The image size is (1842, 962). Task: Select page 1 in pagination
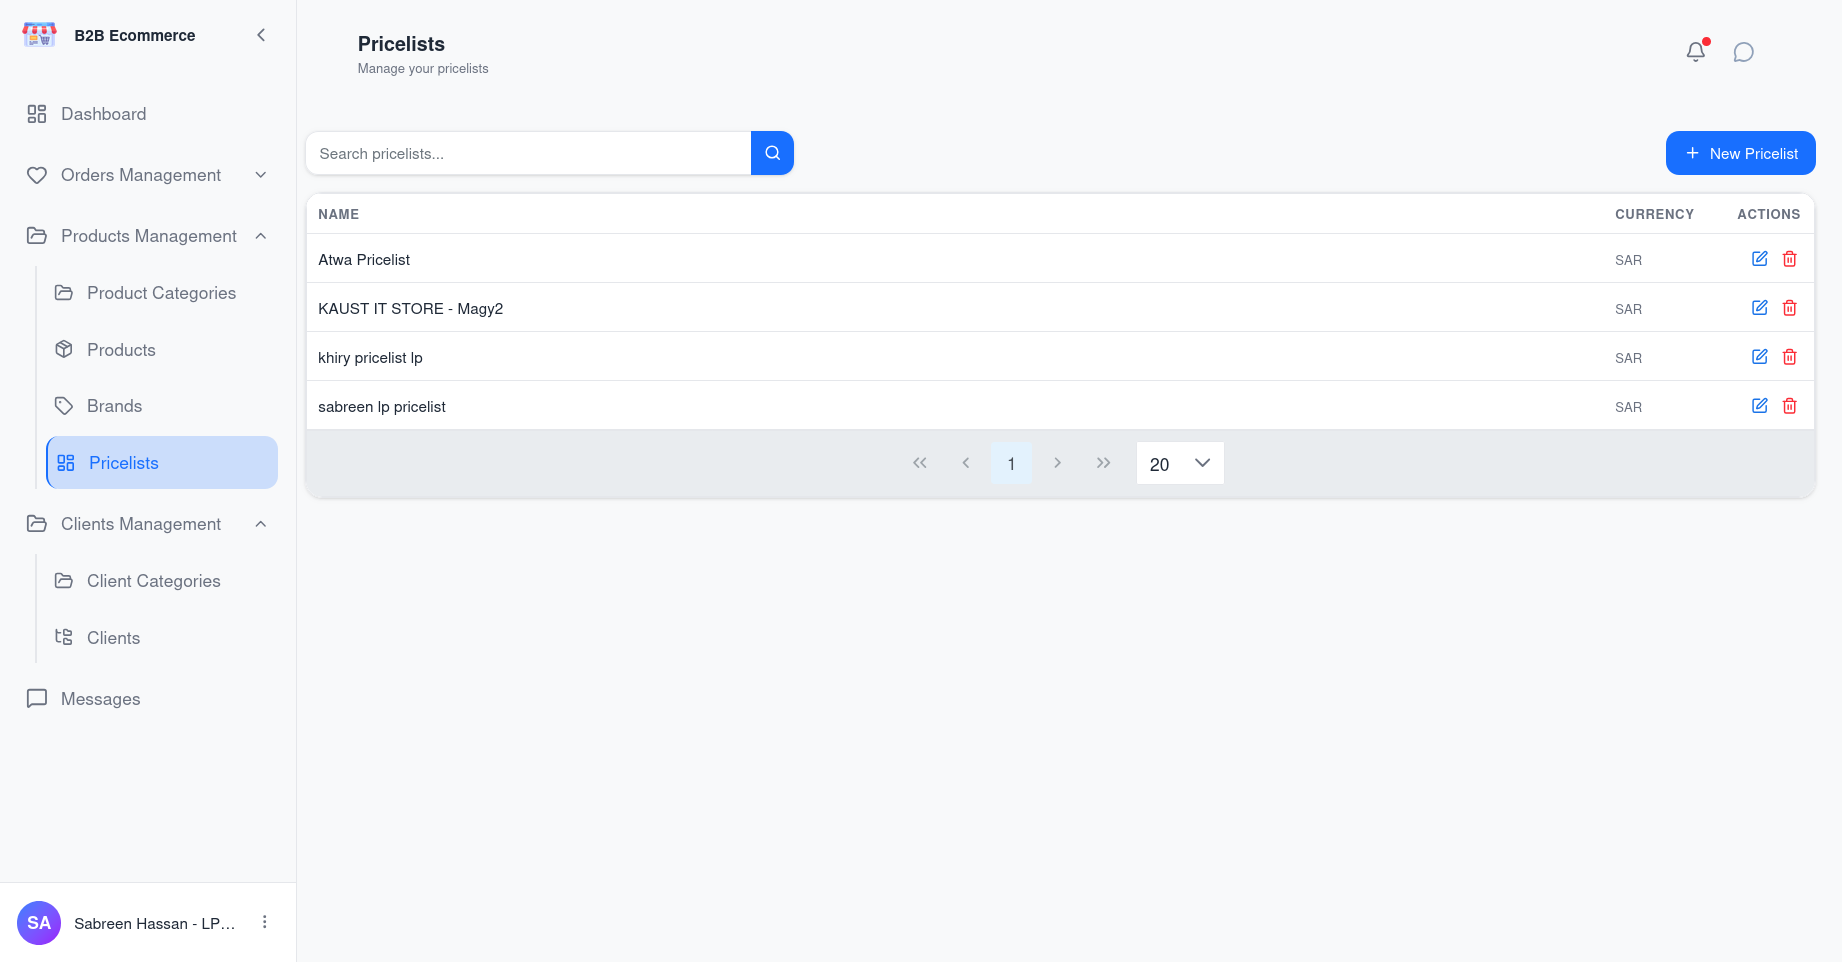point(1011,463)
